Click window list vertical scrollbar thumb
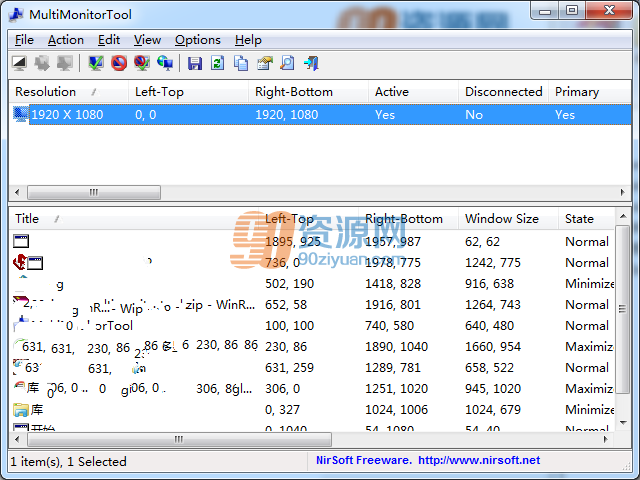The width and height of the screenshot is (640, 480). click(622, 309)
